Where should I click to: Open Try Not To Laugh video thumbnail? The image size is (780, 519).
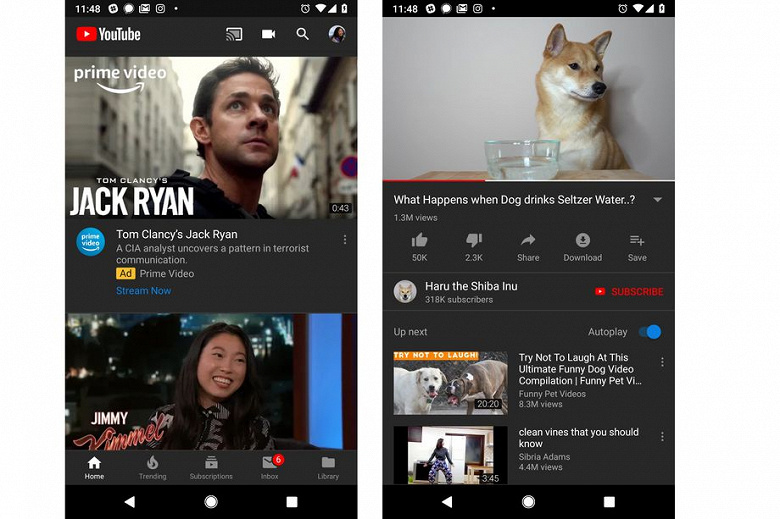coord(451,383)
